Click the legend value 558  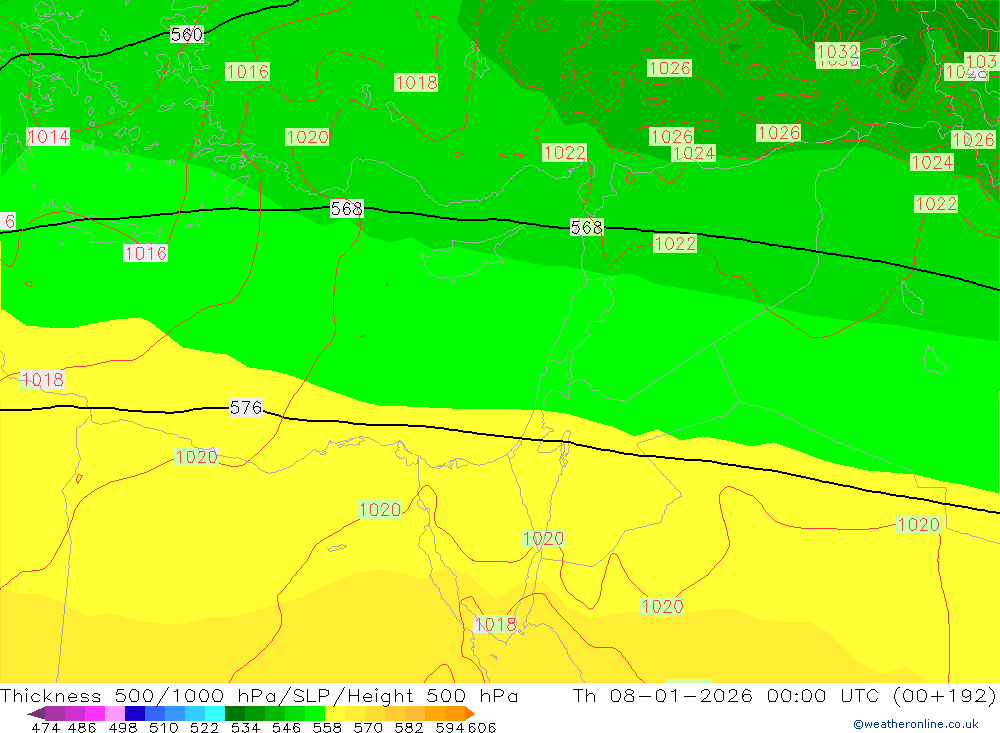click(x=327, y=727)
